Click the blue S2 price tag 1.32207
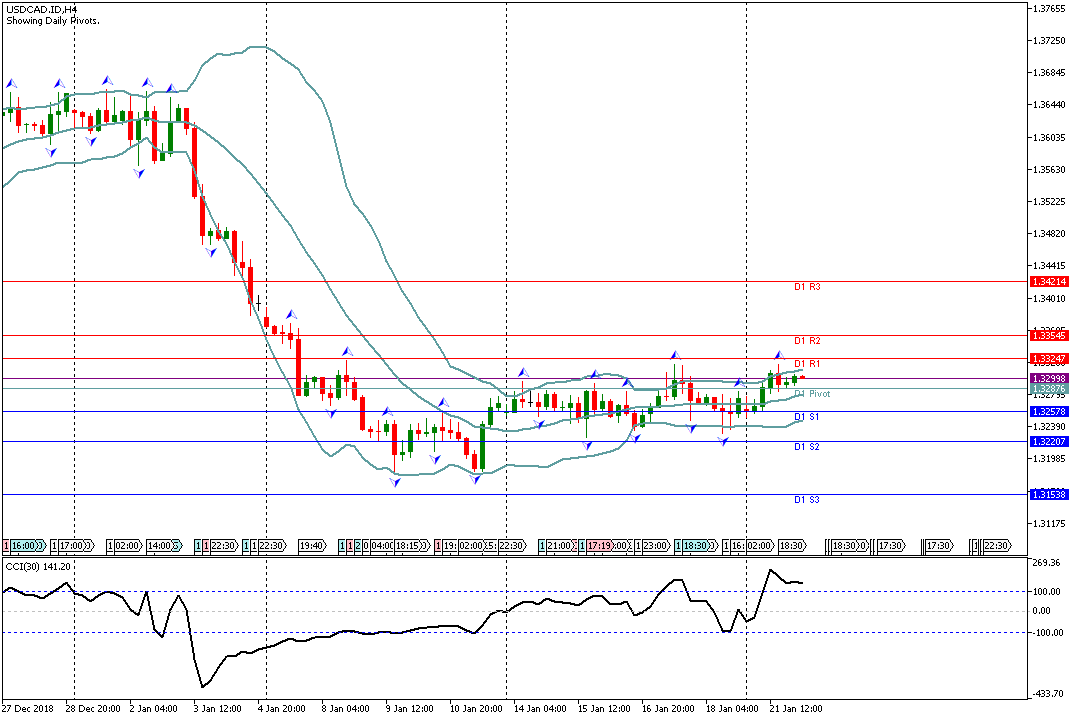1080x720 pixels. pyautogui.click(x=1049, y=442)
